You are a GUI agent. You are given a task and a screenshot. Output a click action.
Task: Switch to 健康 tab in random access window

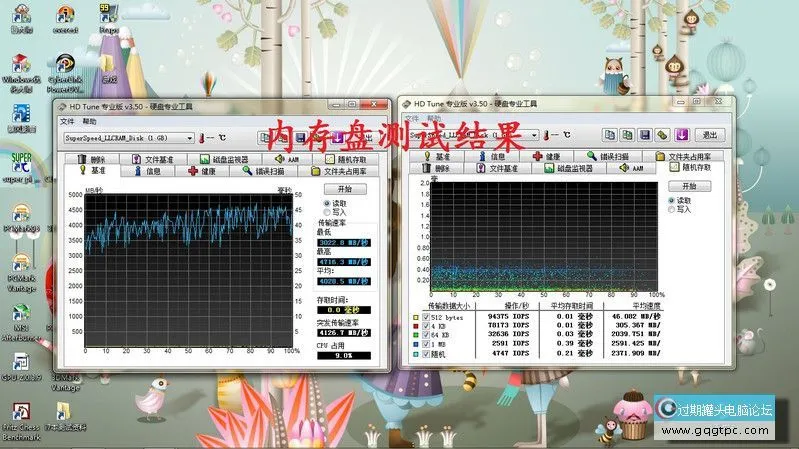tap(547, 156)
